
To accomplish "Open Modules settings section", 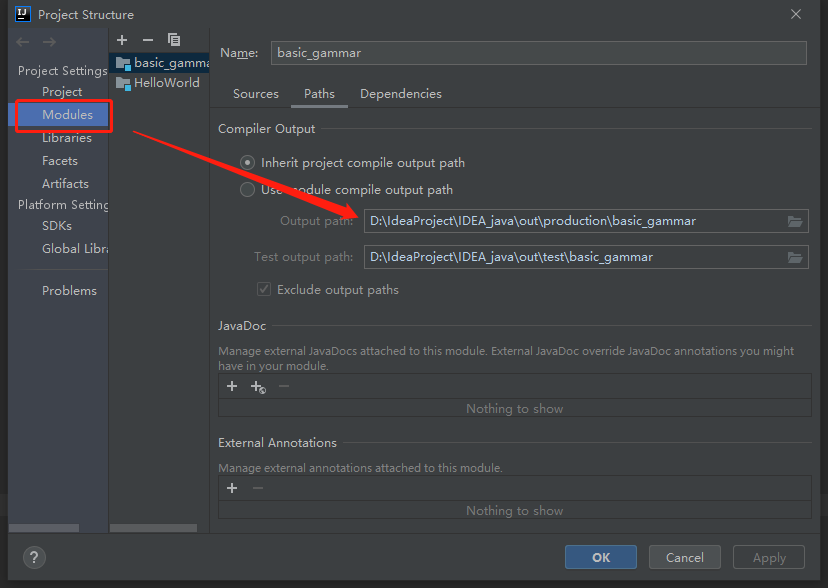I will (x=58, y=115).
